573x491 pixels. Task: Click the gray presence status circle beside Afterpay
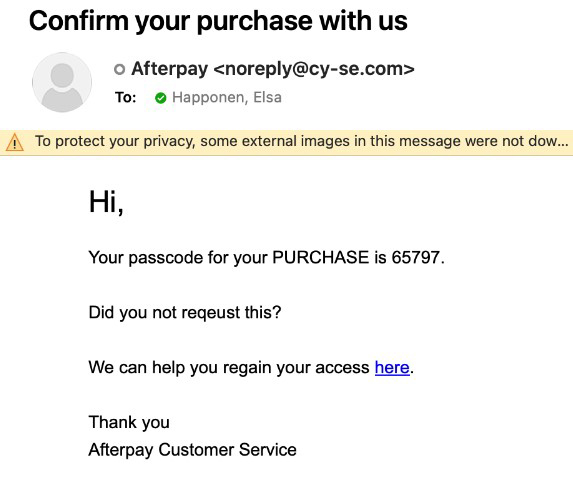click(119, 69)
